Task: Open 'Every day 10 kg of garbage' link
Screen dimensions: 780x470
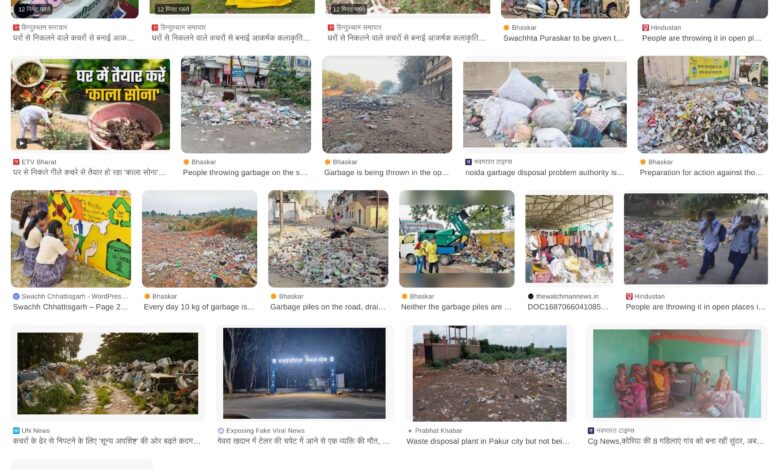Action: (199, 307)
